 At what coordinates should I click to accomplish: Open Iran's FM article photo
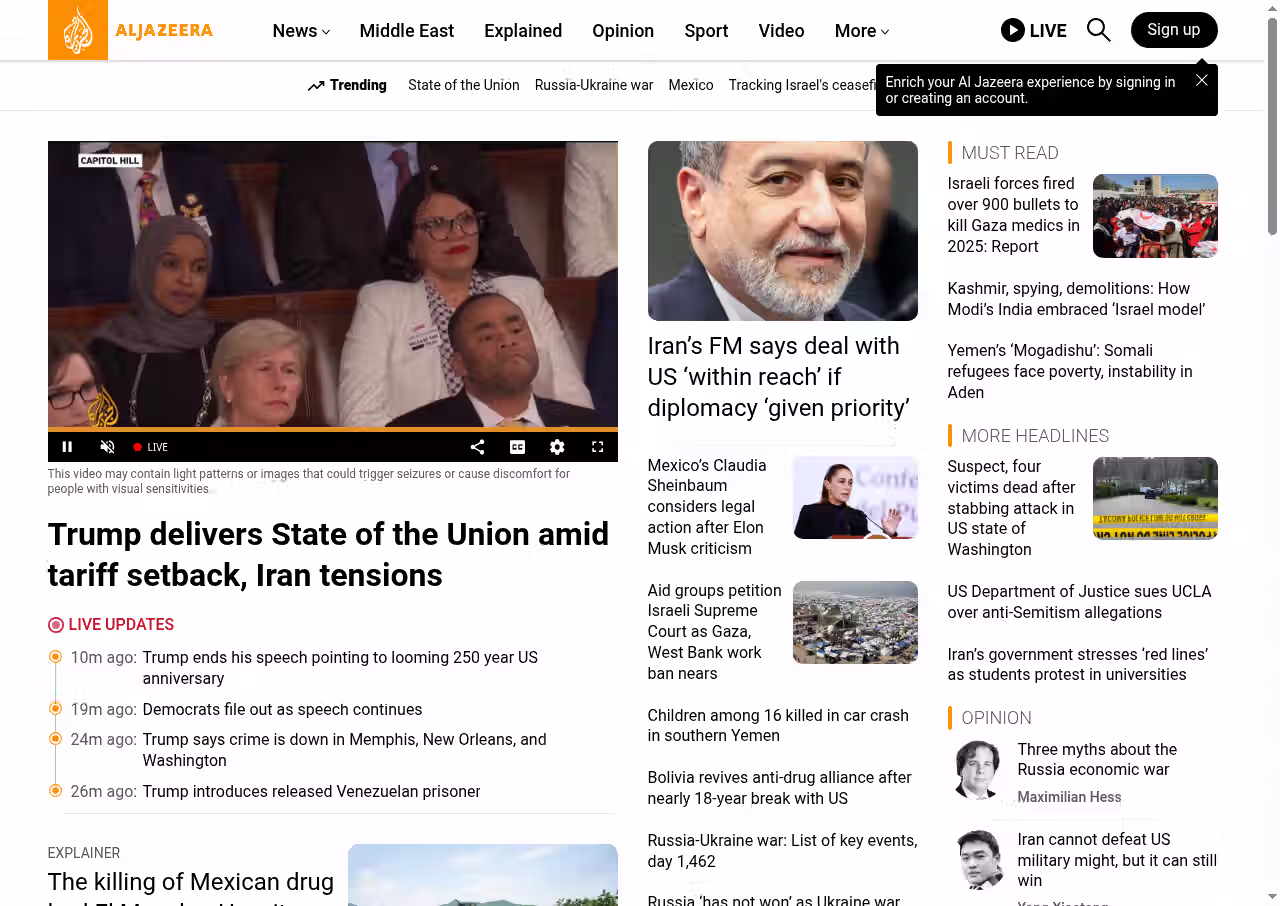tap(782, 231)
